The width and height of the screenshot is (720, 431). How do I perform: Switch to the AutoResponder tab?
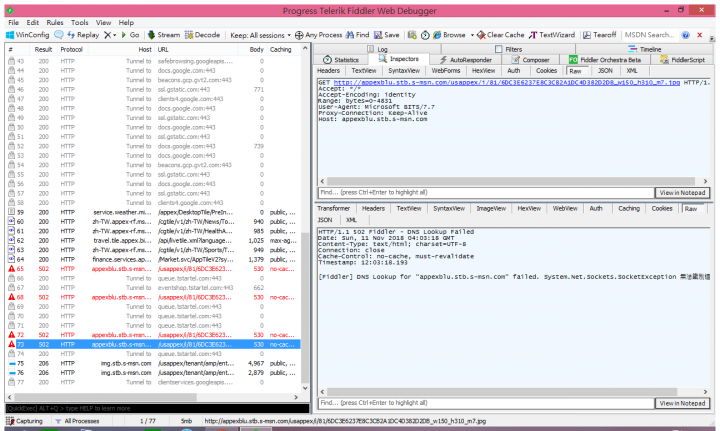pyautogui.click(x=465, y=60)
